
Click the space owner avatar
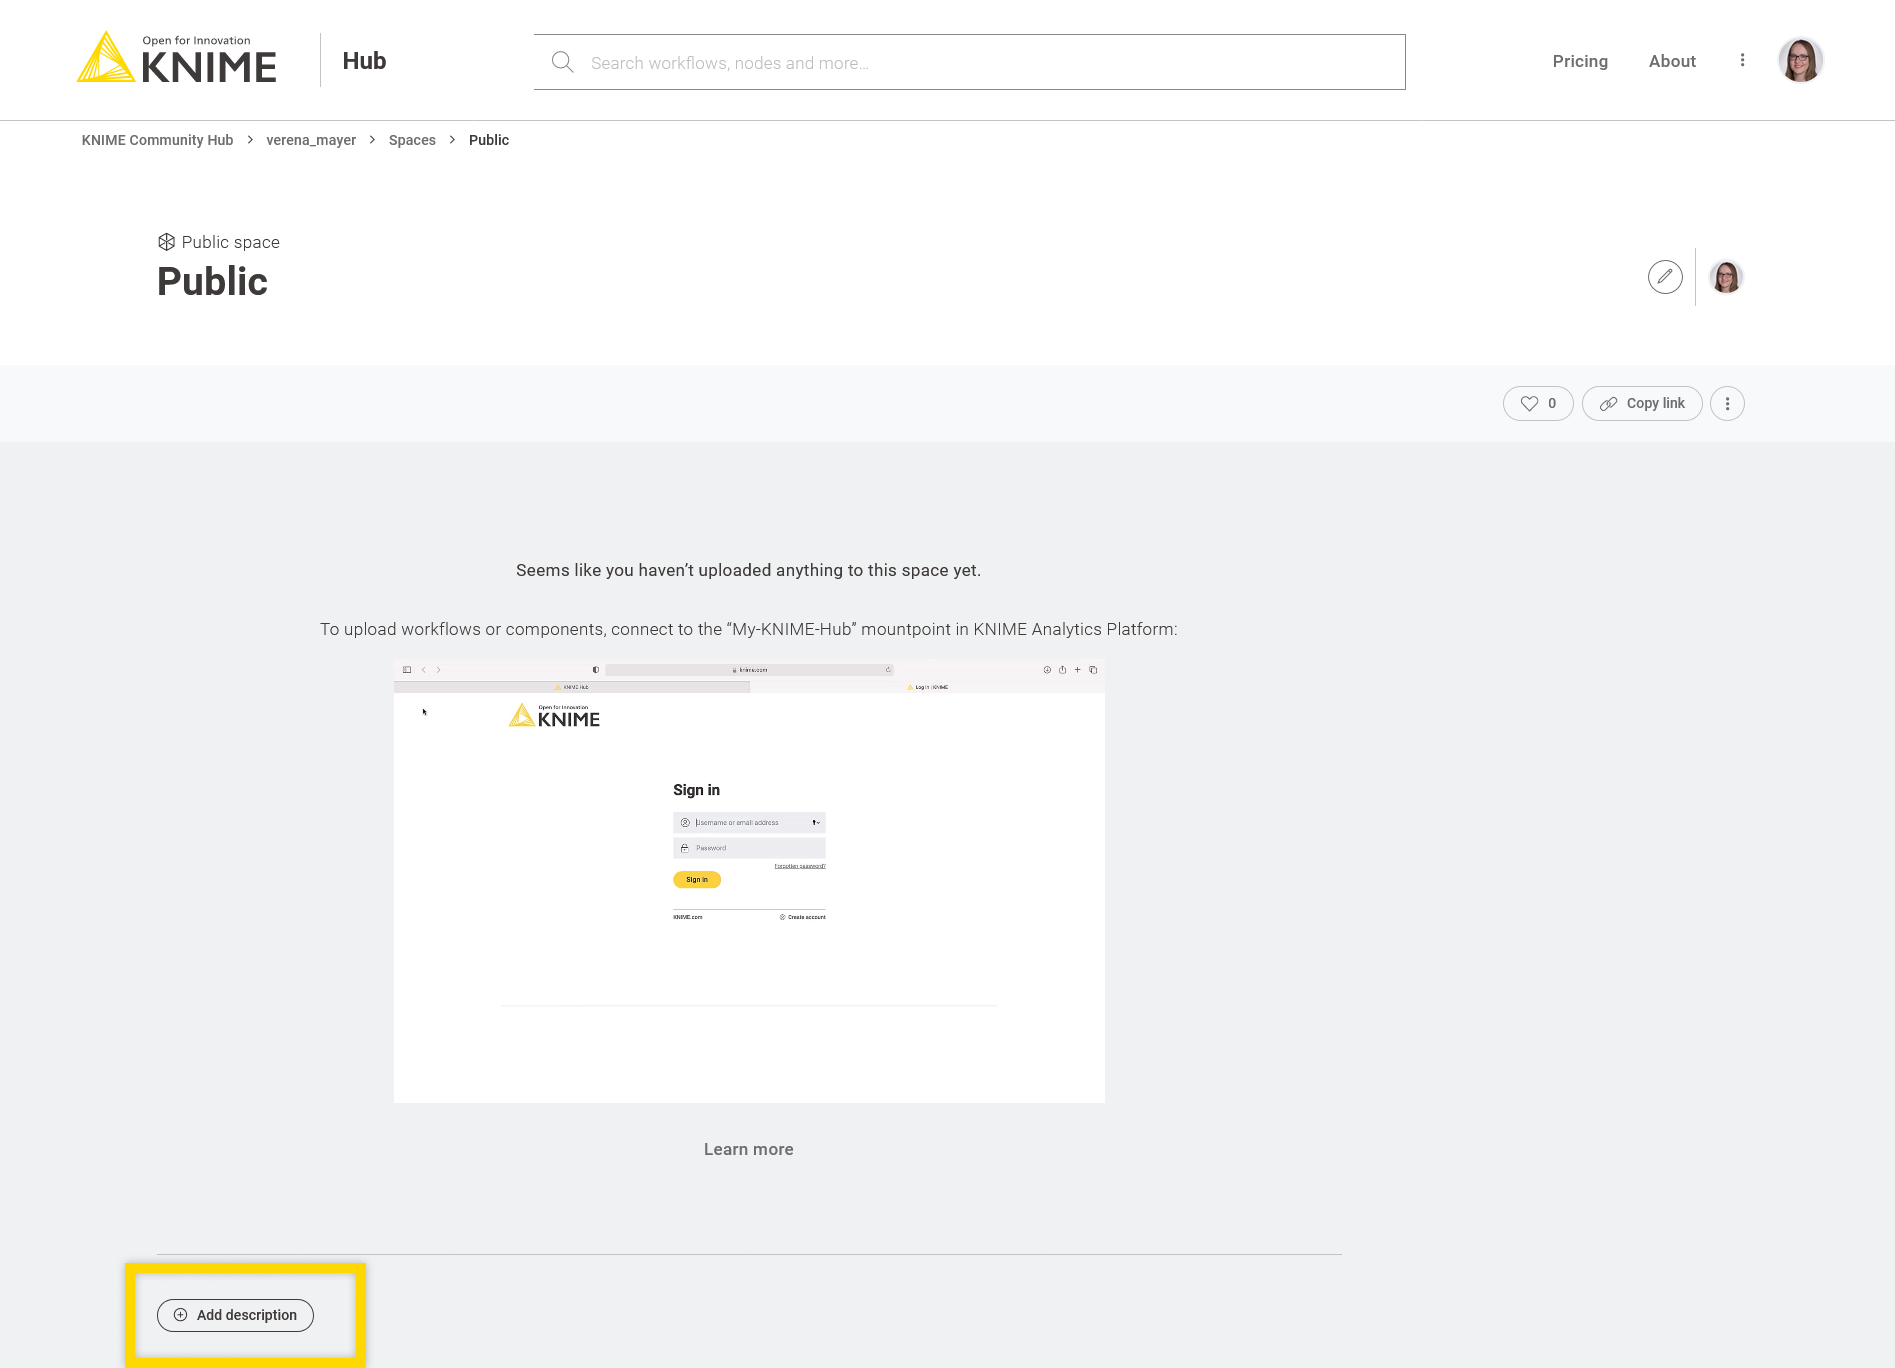1726,277
